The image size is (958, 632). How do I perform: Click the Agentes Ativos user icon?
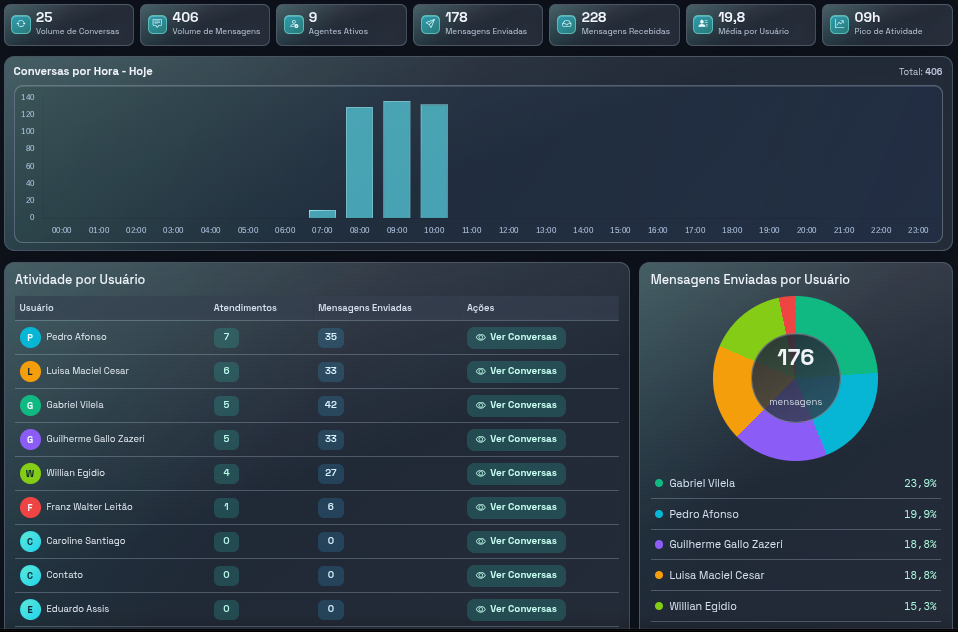294,24
